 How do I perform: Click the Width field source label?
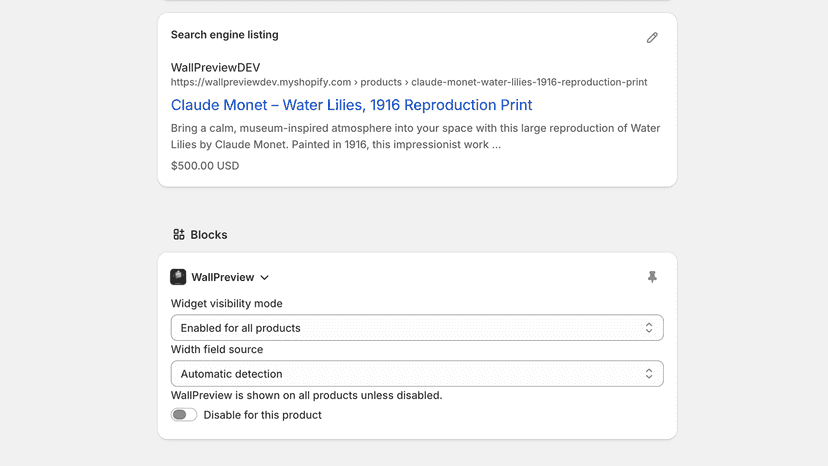coord(217,349)
